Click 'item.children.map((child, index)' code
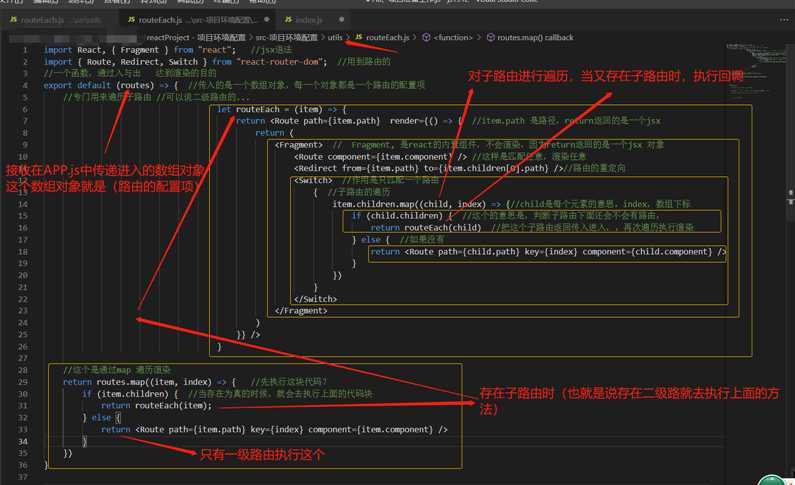795x485 pixels. 409,204
